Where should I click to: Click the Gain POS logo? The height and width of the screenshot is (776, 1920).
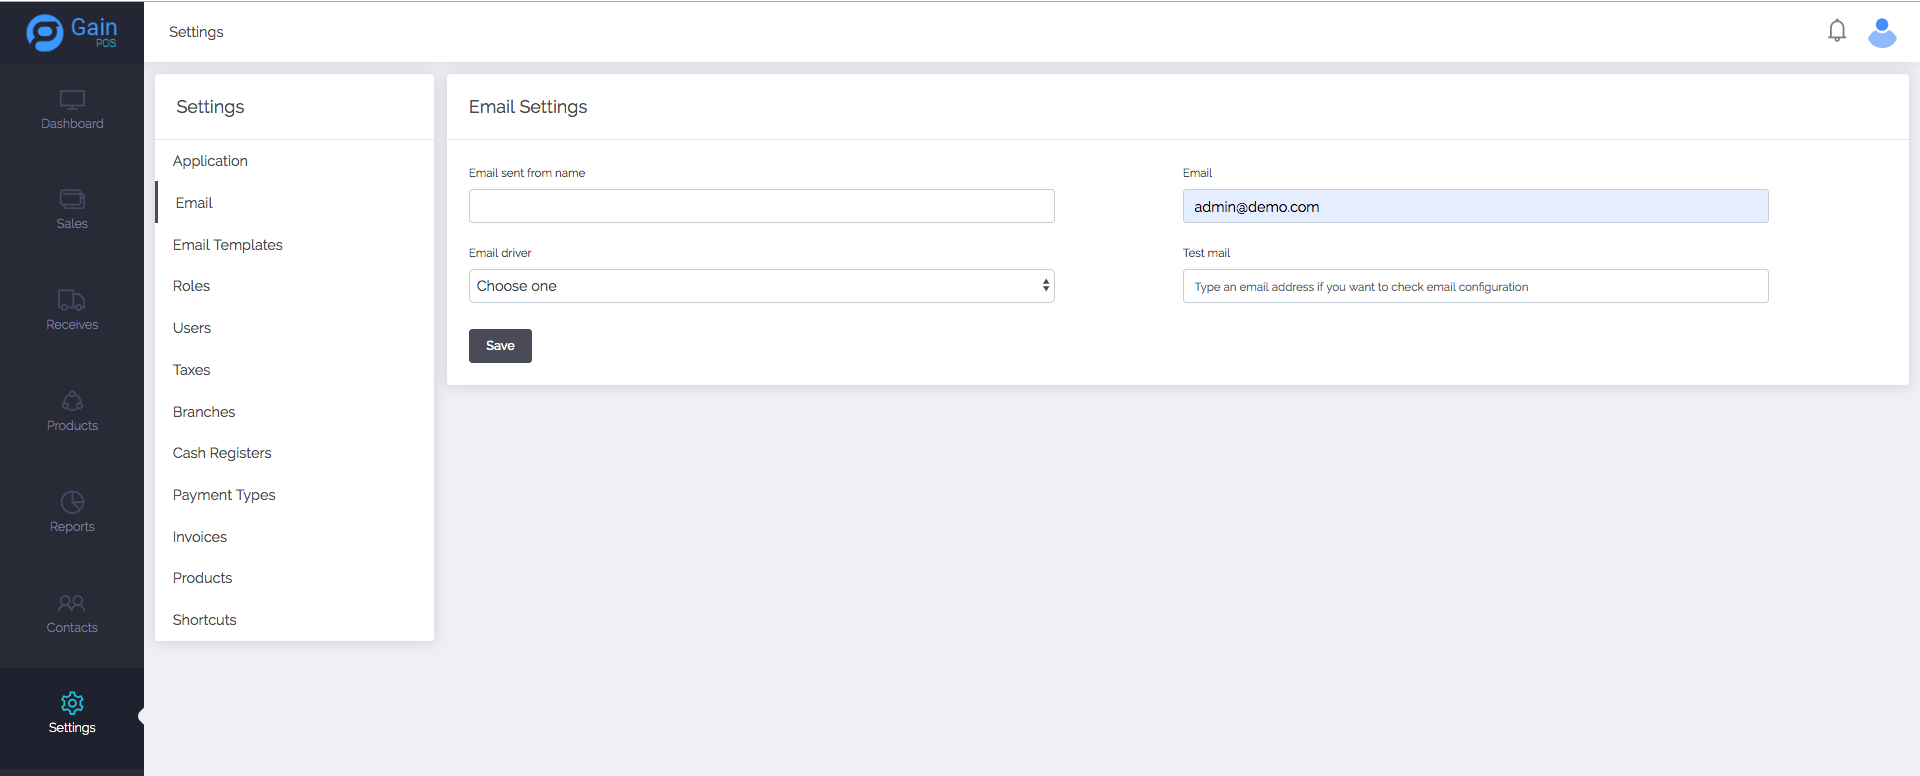71,32
